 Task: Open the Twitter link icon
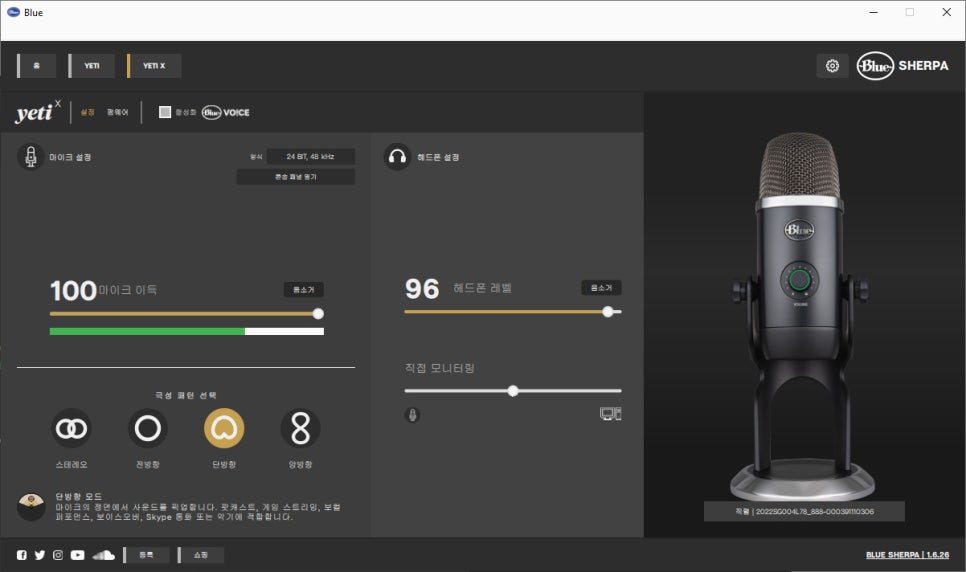click(39, 555)
